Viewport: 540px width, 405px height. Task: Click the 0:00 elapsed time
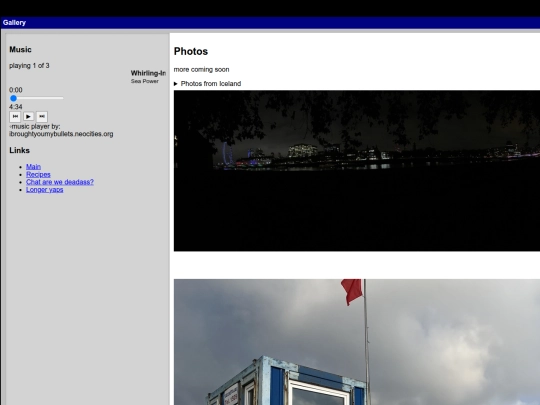click(16, 90)
